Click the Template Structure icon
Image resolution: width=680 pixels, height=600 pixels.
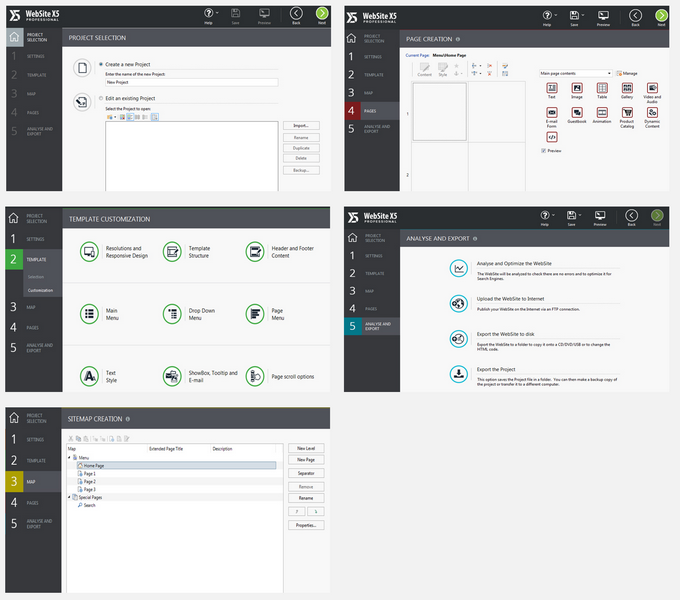(x=172, y=252)
